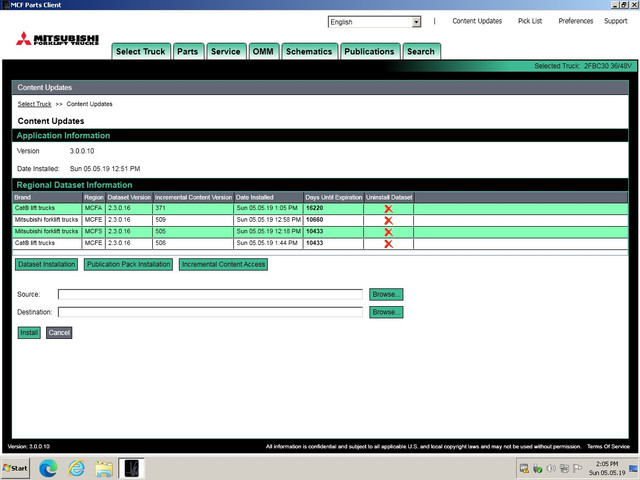Screen dimensions: 640x480
Task: Click the Incremental Content Access button
Action: coord(223,264)
